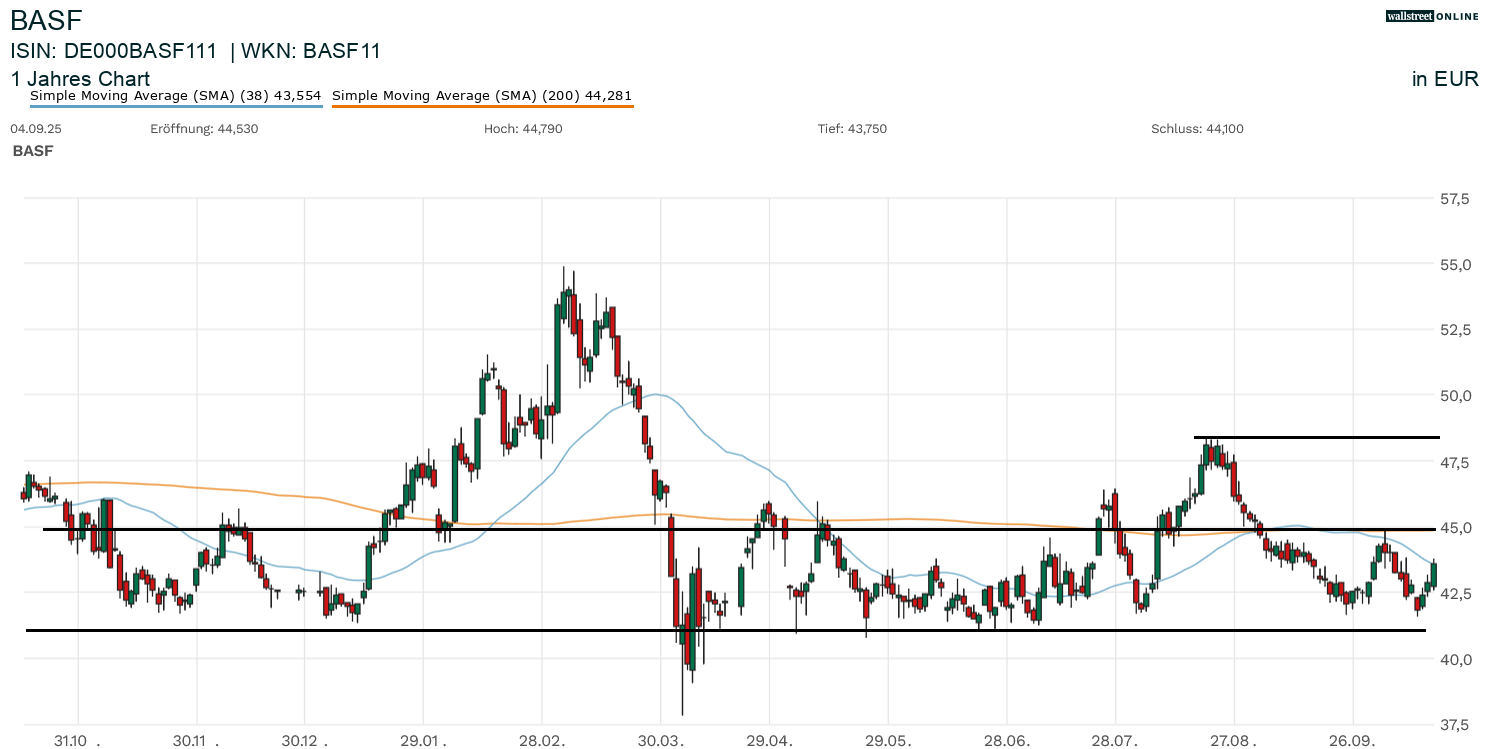This screenshot has width=1490, height=749.
Task: Click the 30.03. date on time axis
Action: coord(661,741)
